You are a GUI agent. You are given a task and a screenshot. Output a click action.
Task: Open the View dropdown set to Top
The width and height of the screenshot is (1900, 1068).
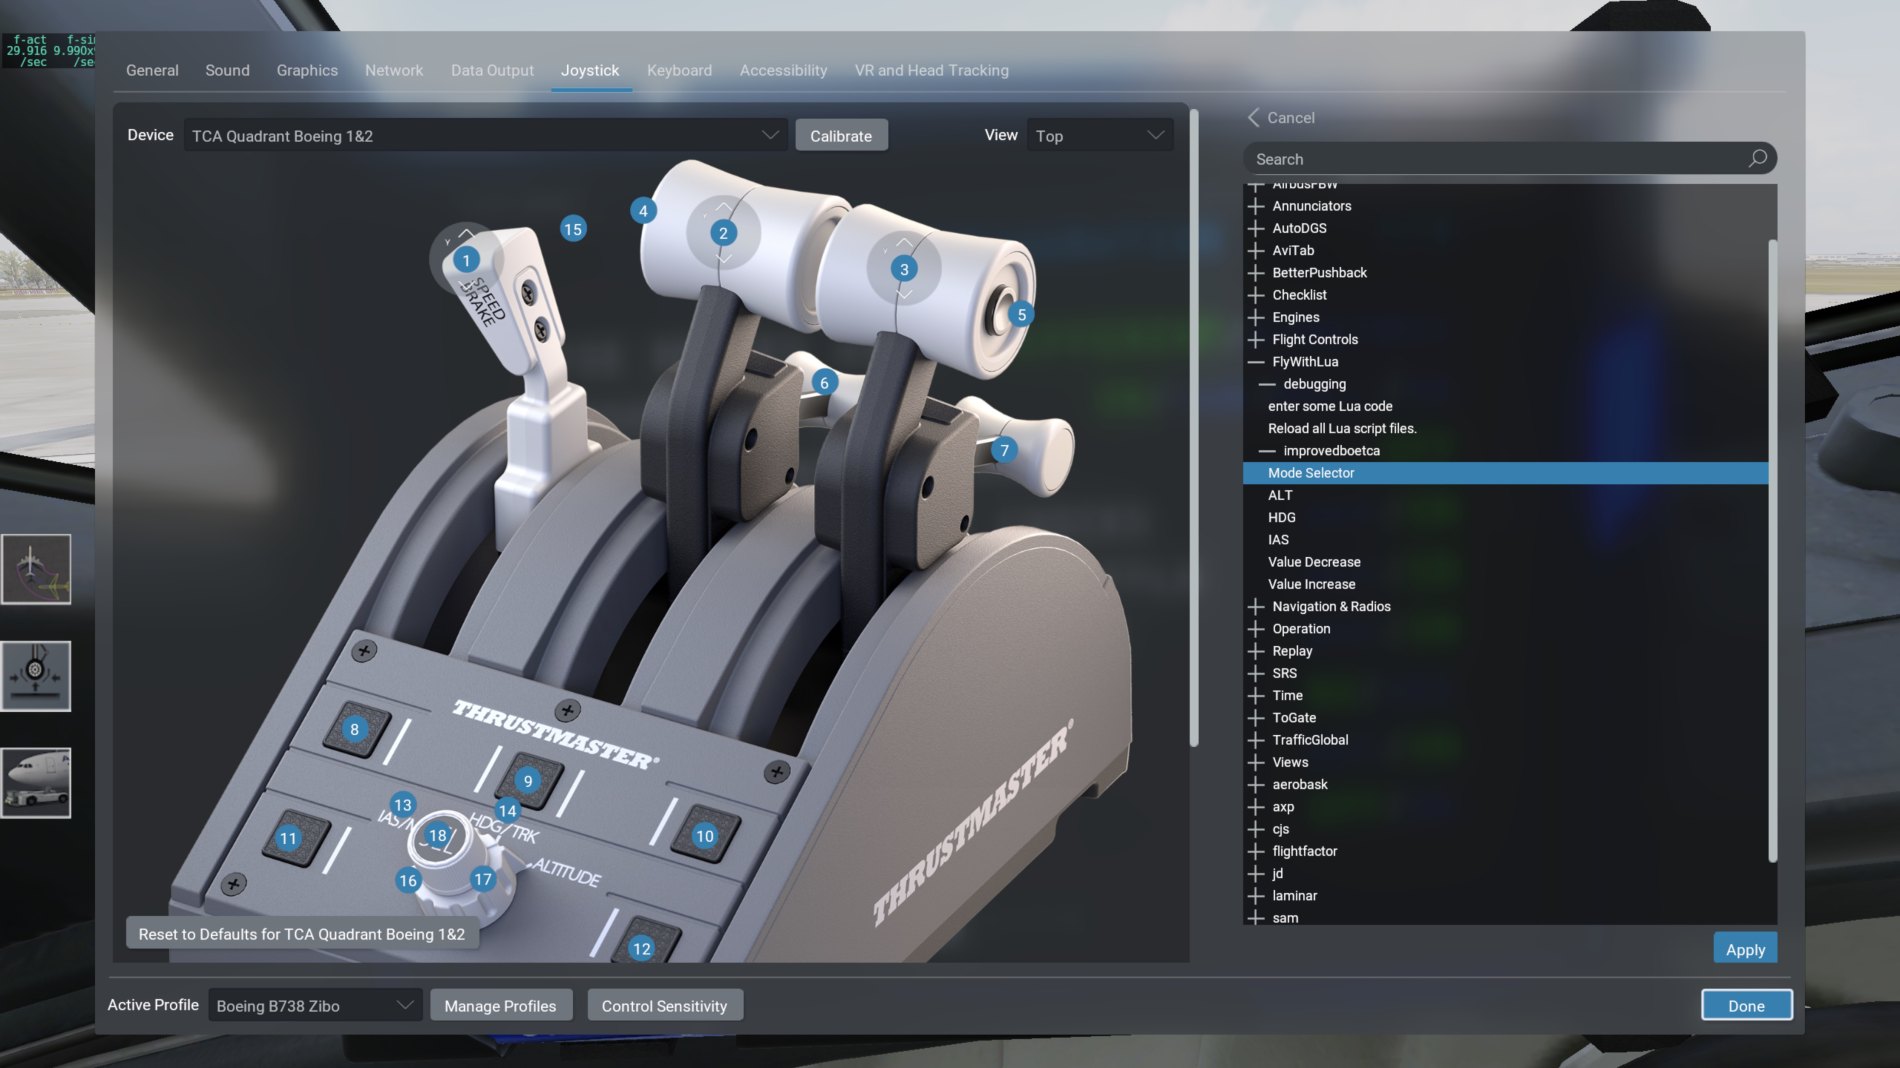pos(1100,135)
